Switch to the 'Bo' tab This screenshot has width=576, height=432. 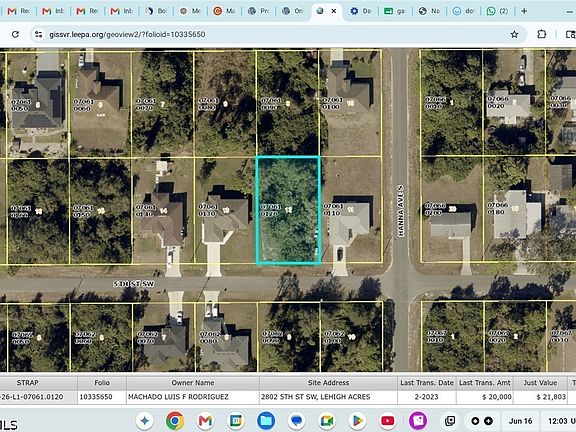156,11
